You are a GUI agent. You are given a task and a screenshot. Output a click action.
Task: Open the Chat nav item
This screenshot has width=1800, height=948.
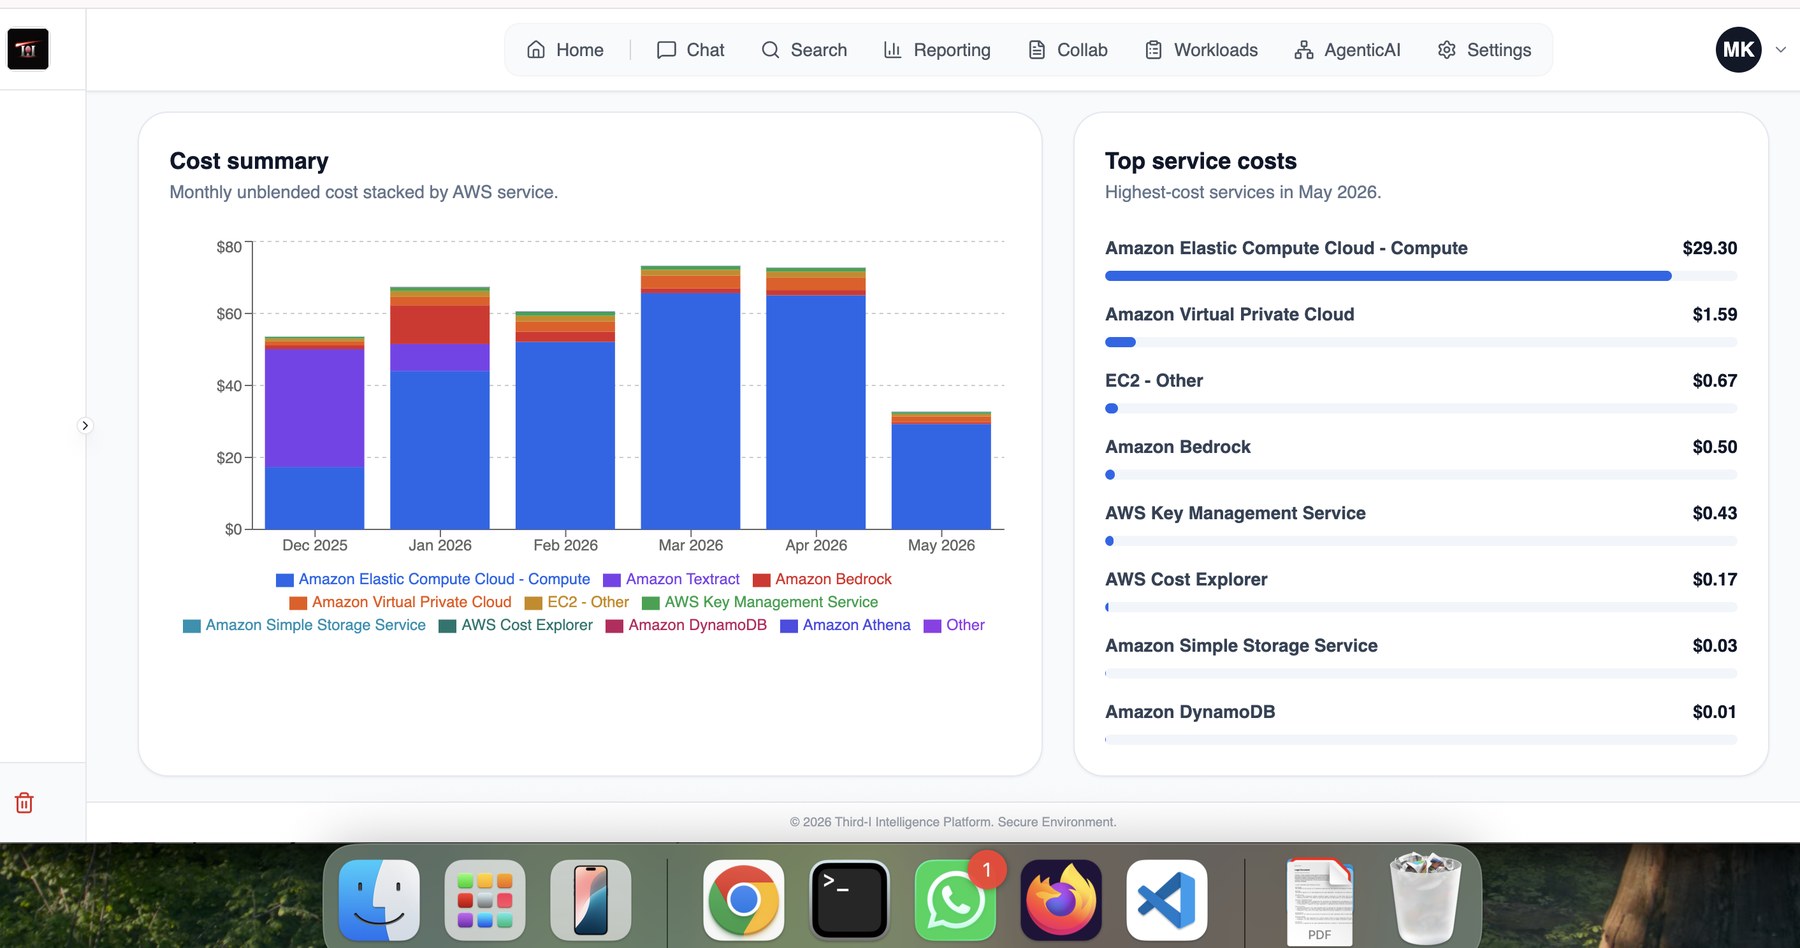[x=690, y=50]
